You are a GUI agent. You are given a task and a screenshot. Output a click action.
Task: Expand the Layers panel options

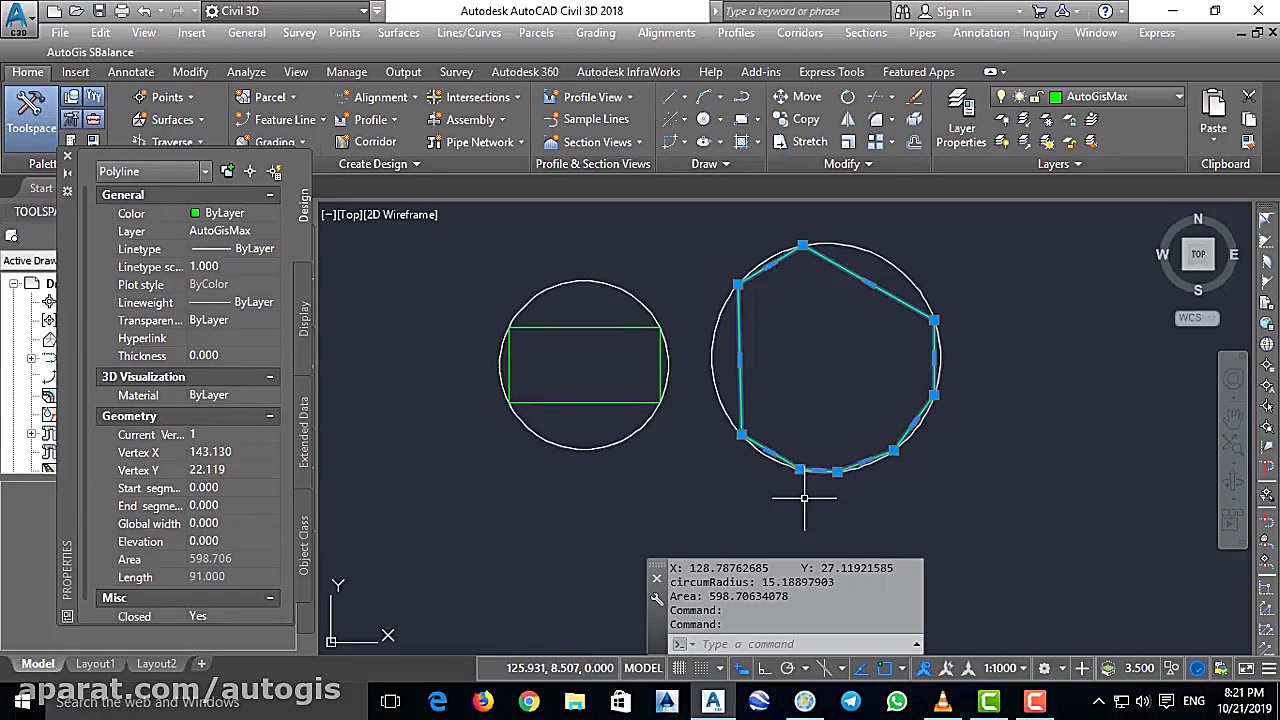[1059, 164]
